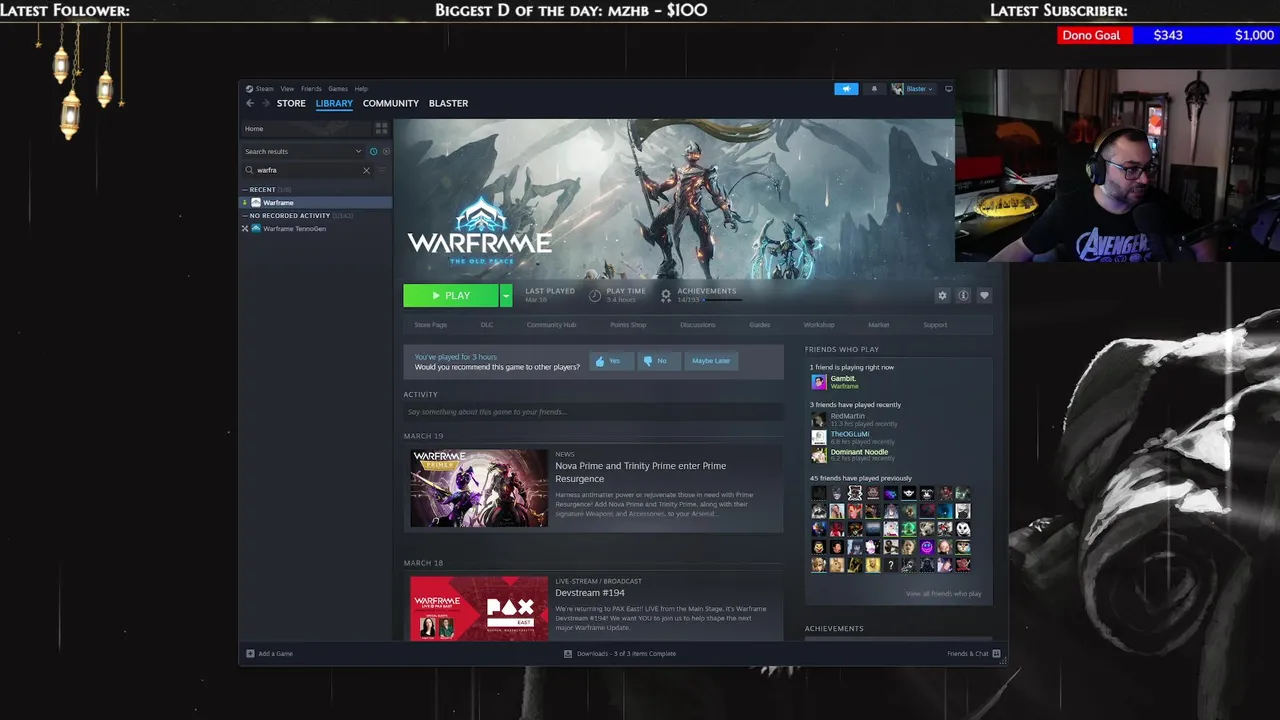The image size is (1280, 720).
Task: Click the Maybe Later button
Action: click(711, 361)
